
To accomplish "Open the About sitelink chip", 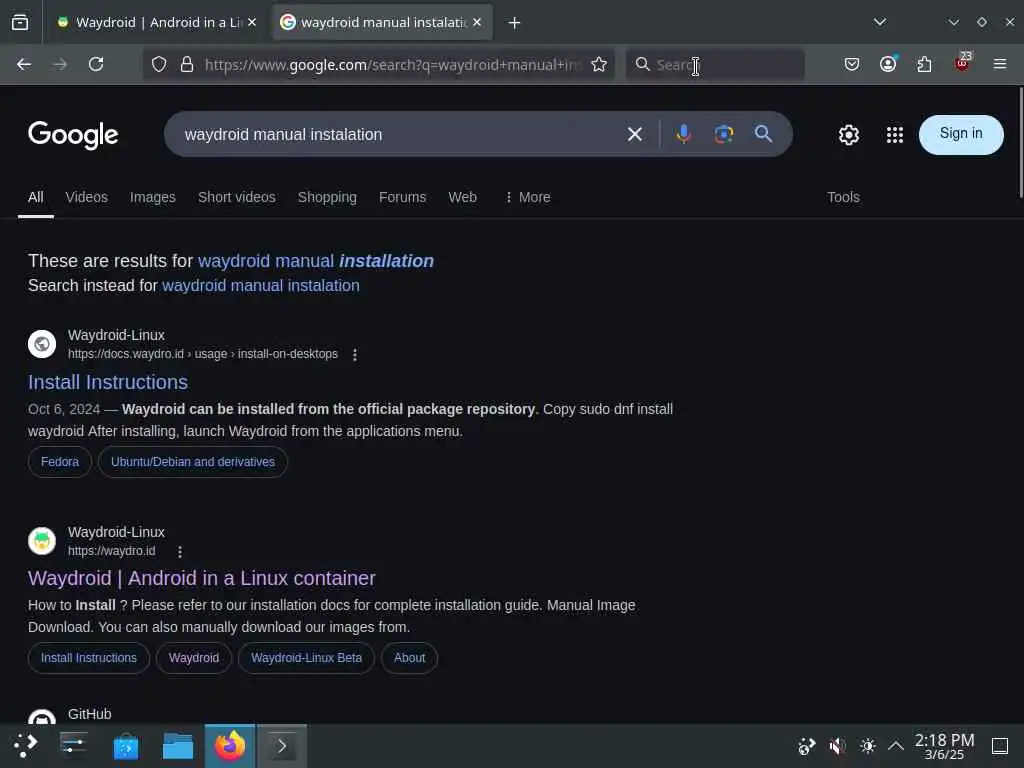I will pos(409,658).
